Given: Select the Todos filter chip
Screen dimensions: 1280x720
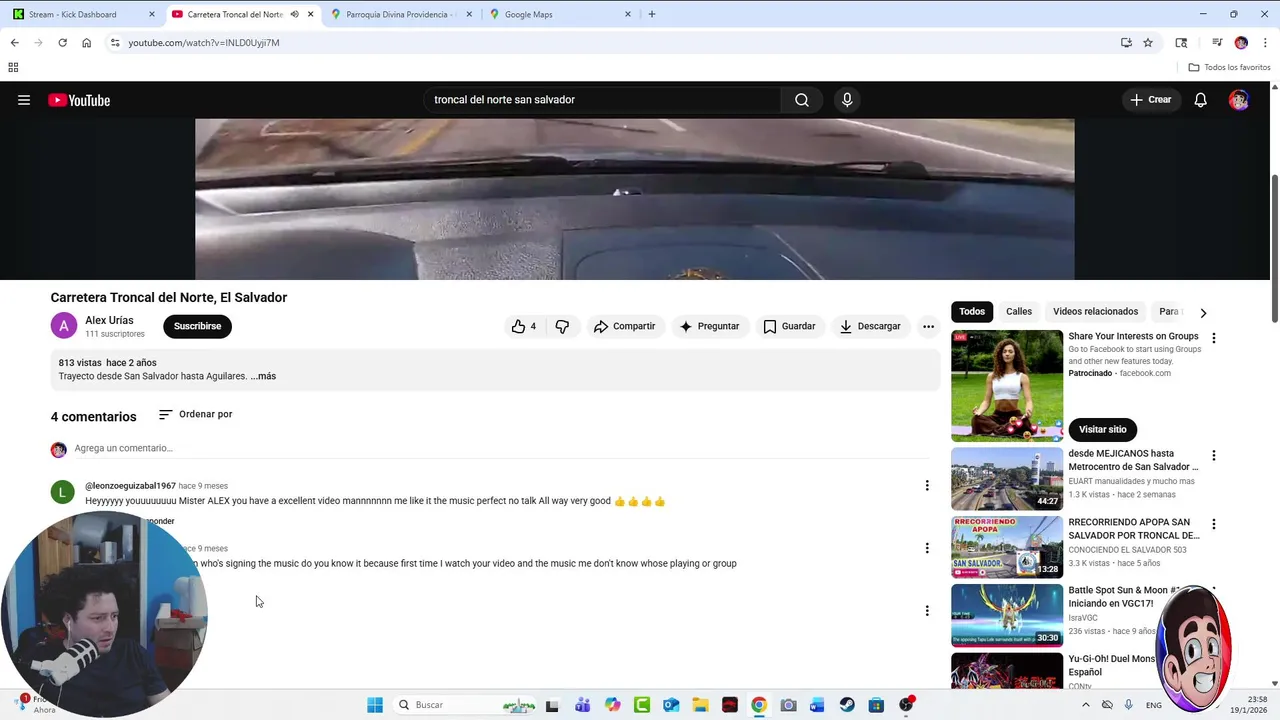Looking at the screenshot, I should tap(972, 312).
